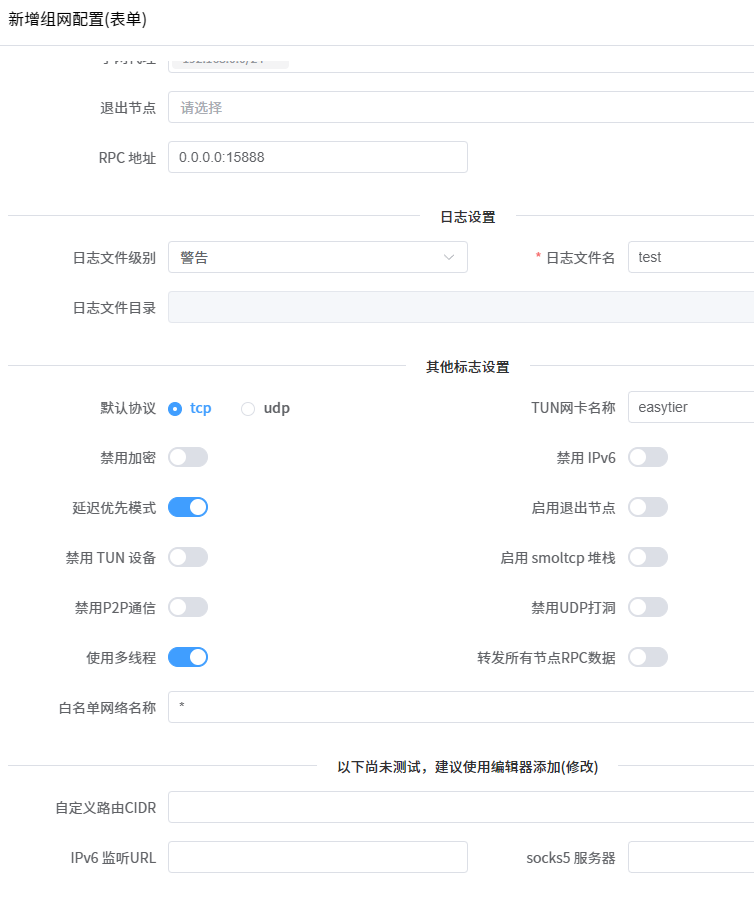Open the 日志文件级别 dropdown showing 警告

click(317, 257)
